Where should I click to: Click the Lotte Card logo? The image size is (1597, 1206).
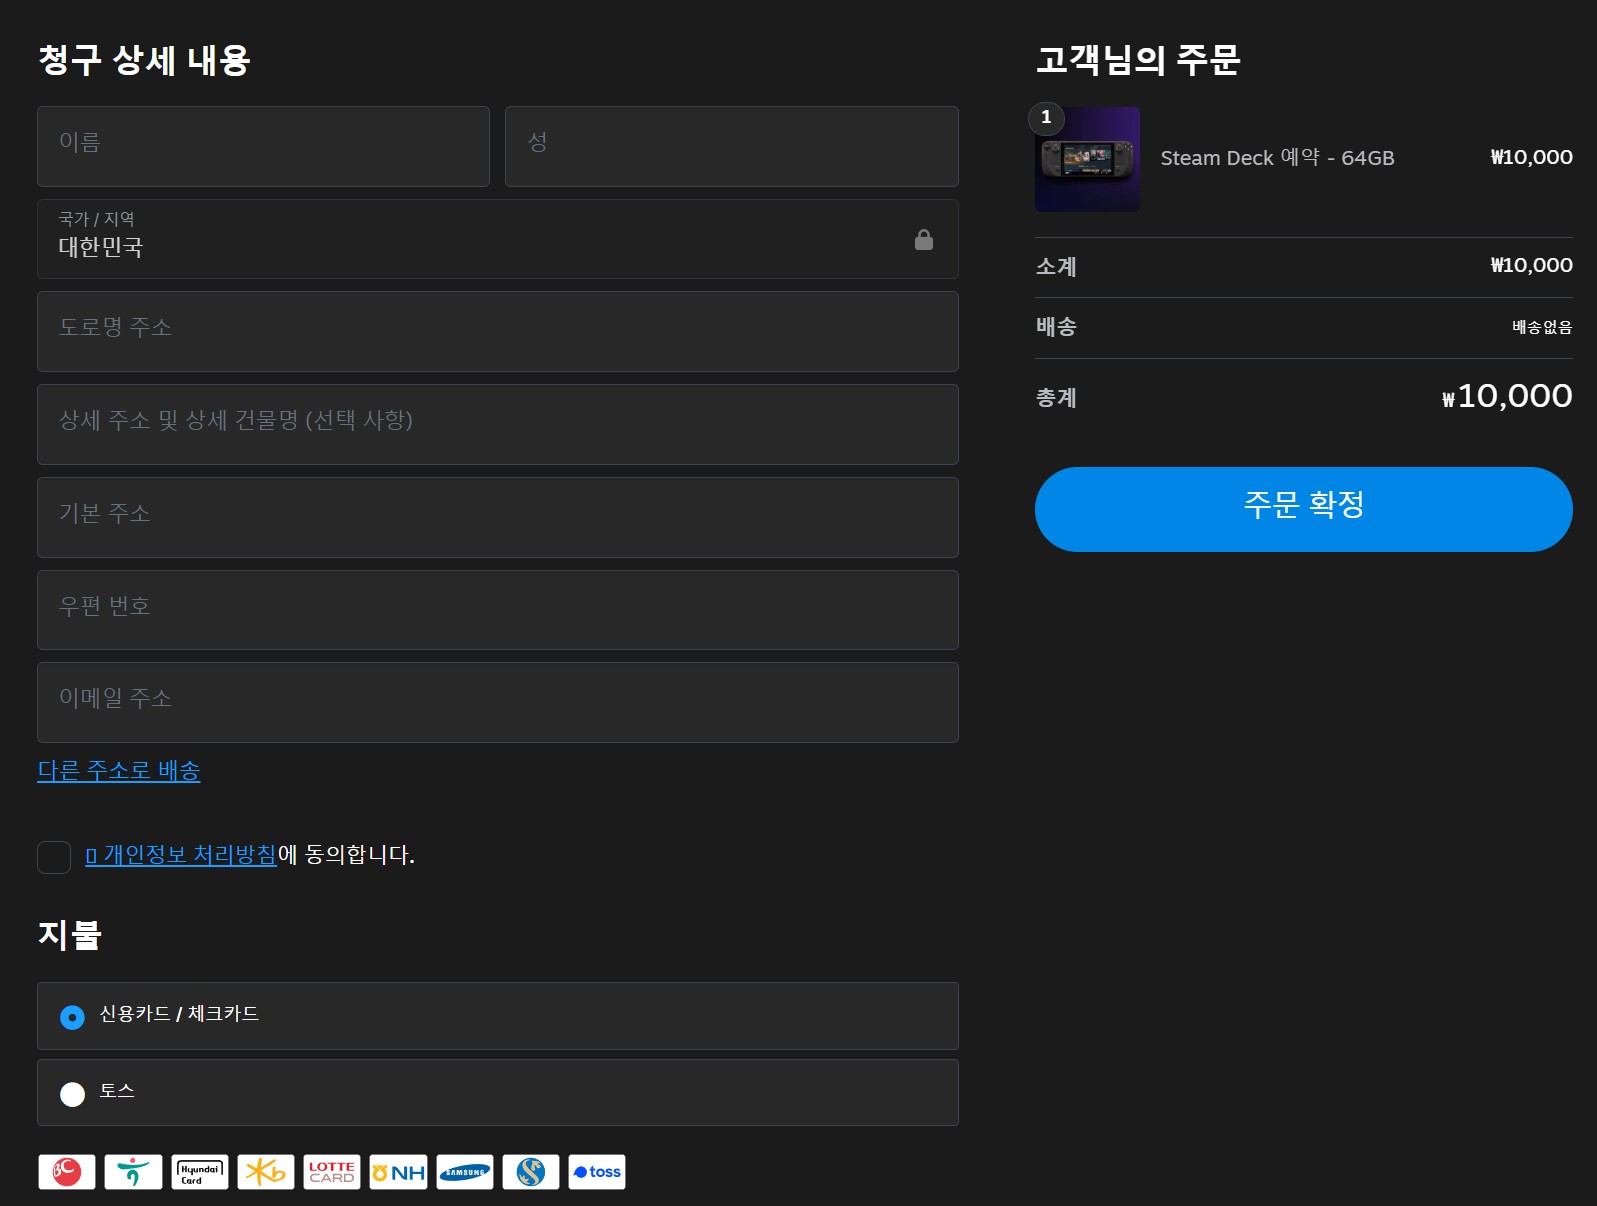click(332, 1172)
